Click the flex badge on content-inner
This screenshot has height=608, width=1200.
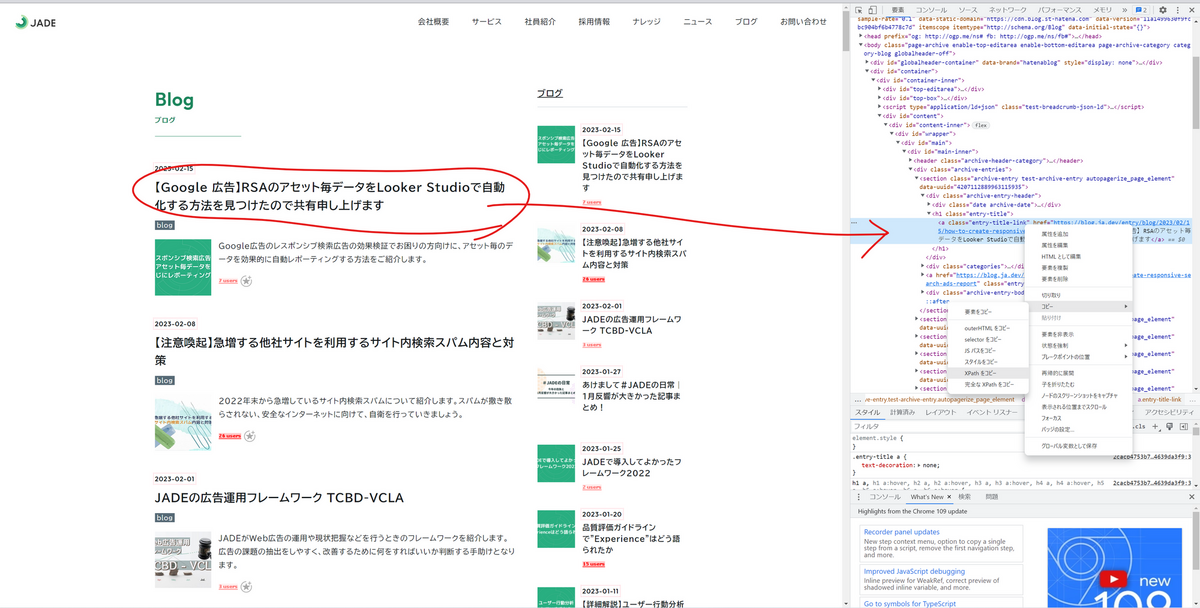coord(981,124)
